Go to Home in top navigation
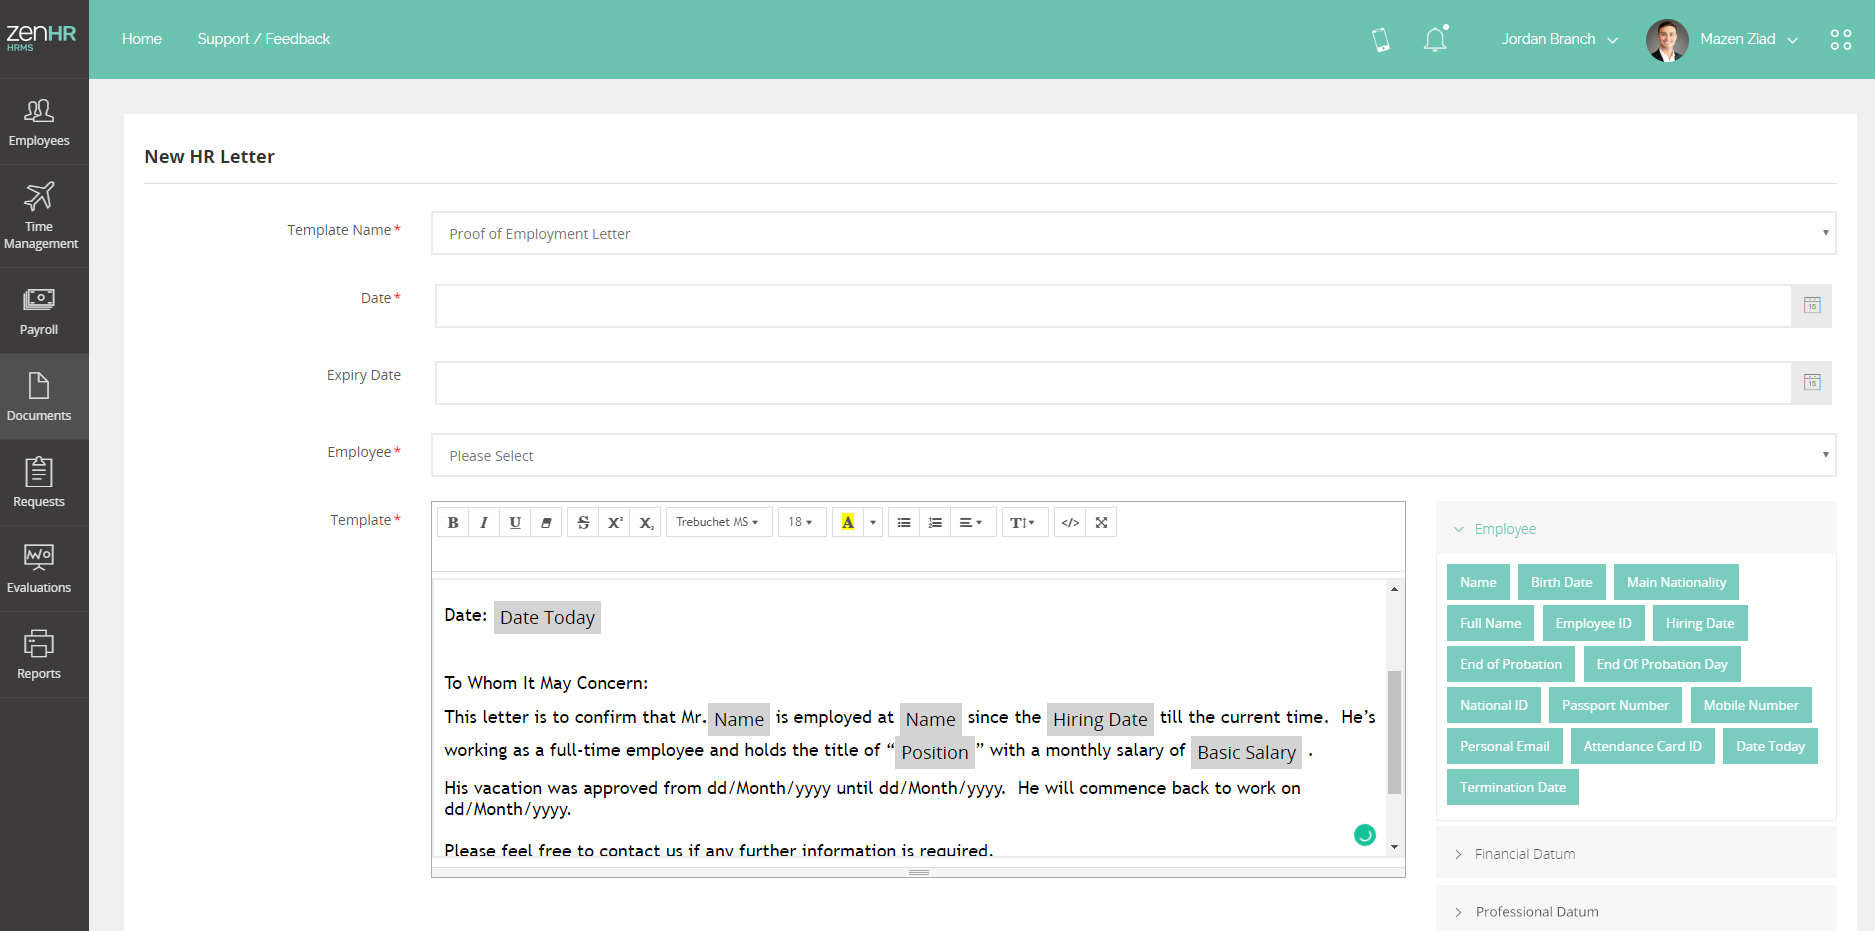Viewport: 1875px width, 931px height. coord(142,39)
